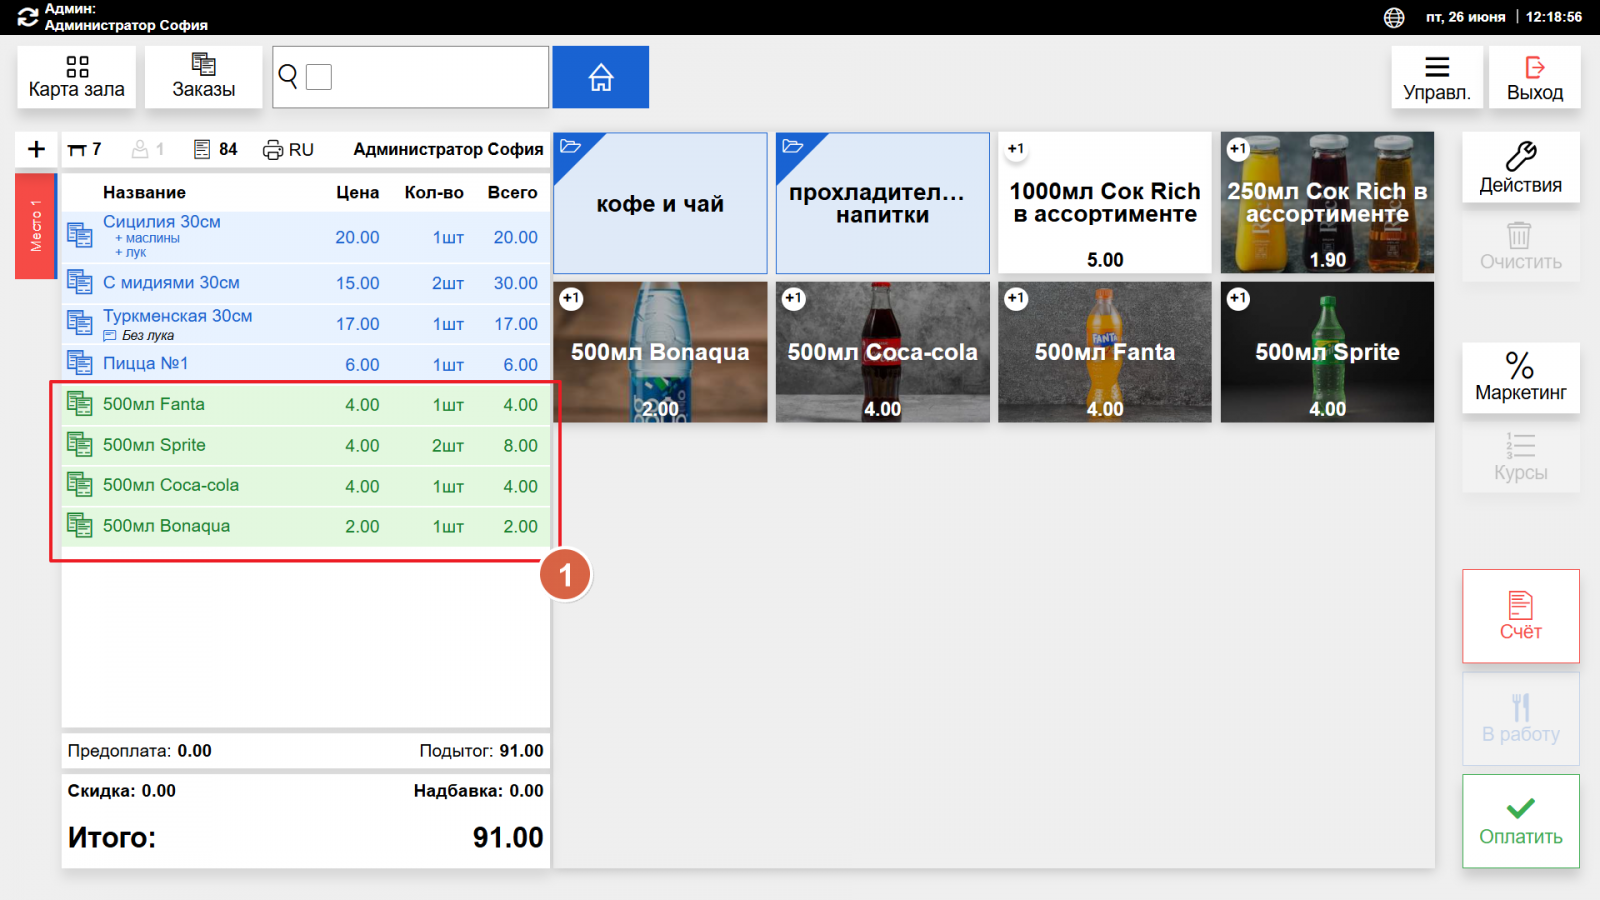
Task: Open Управл. hamburger menu
Action: click(x=1437, y=78)
